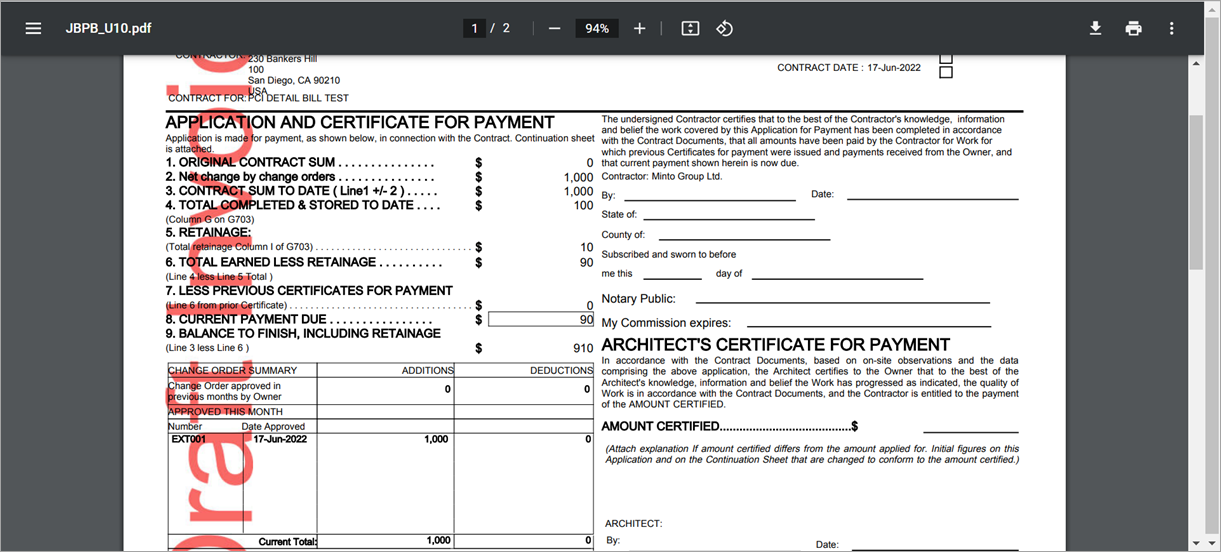Select the Current Payment Due amount box

coord(541,319)
